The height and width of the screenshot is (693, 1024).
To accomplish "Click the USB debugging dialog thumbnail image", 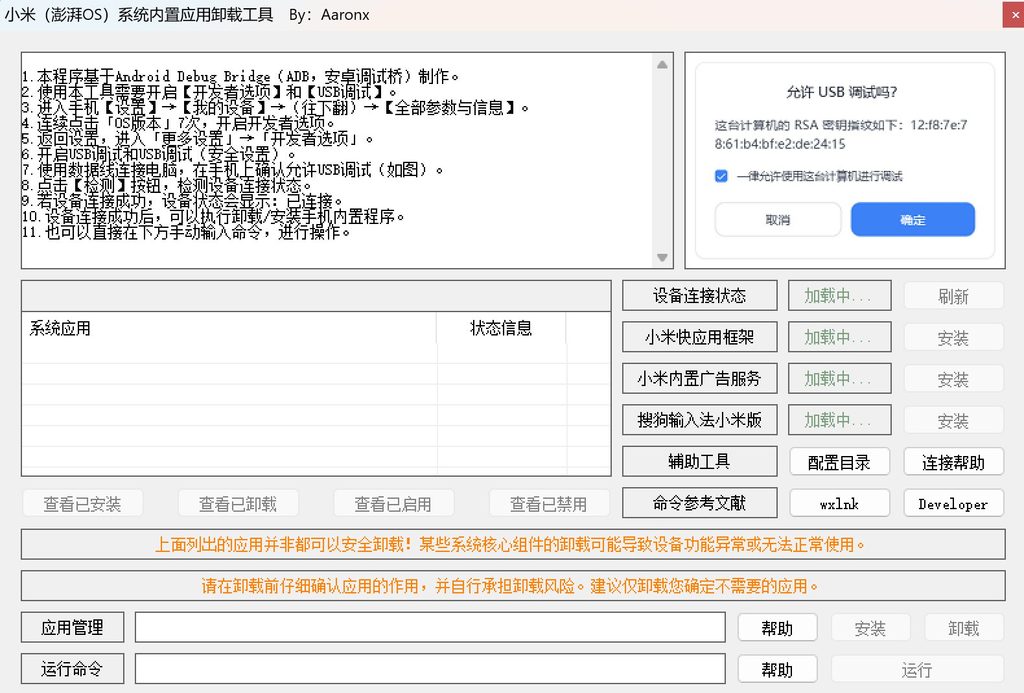I will pyautogui.click(x=845, y=161).
